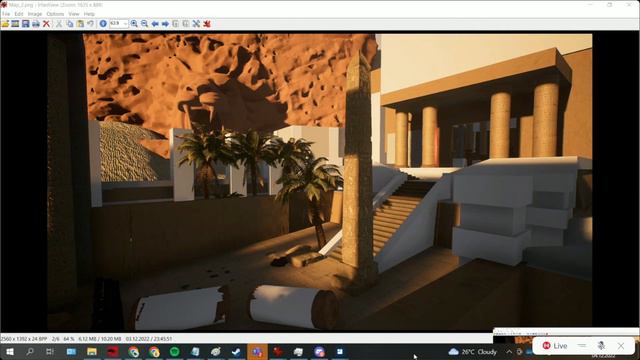This screenshot has height=360, width=640.
Task: Click the Copy toolbar icon
Action: tap(70, 24)
